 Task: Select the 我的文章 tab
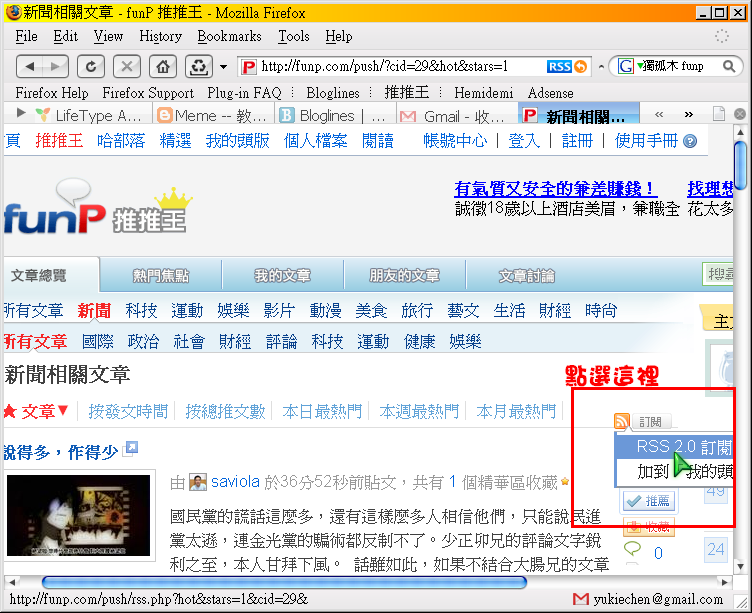tap(282, 276)
